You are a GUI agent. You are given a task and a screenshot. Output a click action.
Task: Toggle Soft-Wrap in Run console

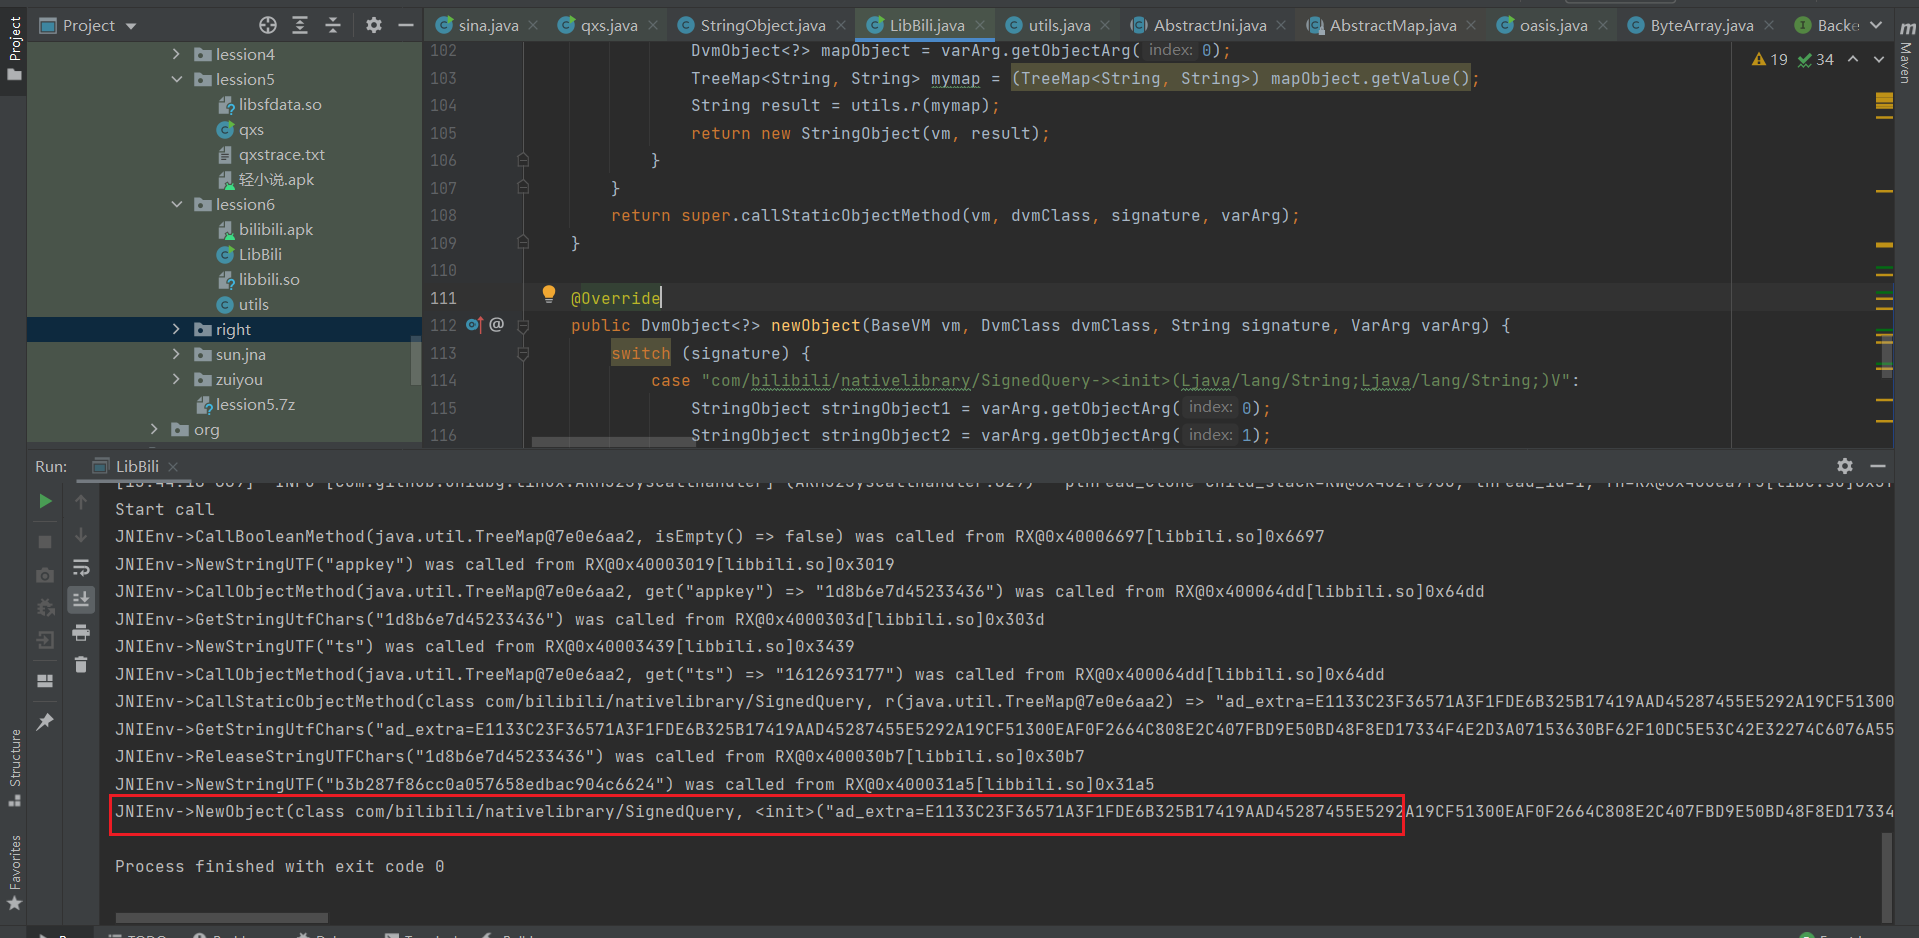[81, 568]
